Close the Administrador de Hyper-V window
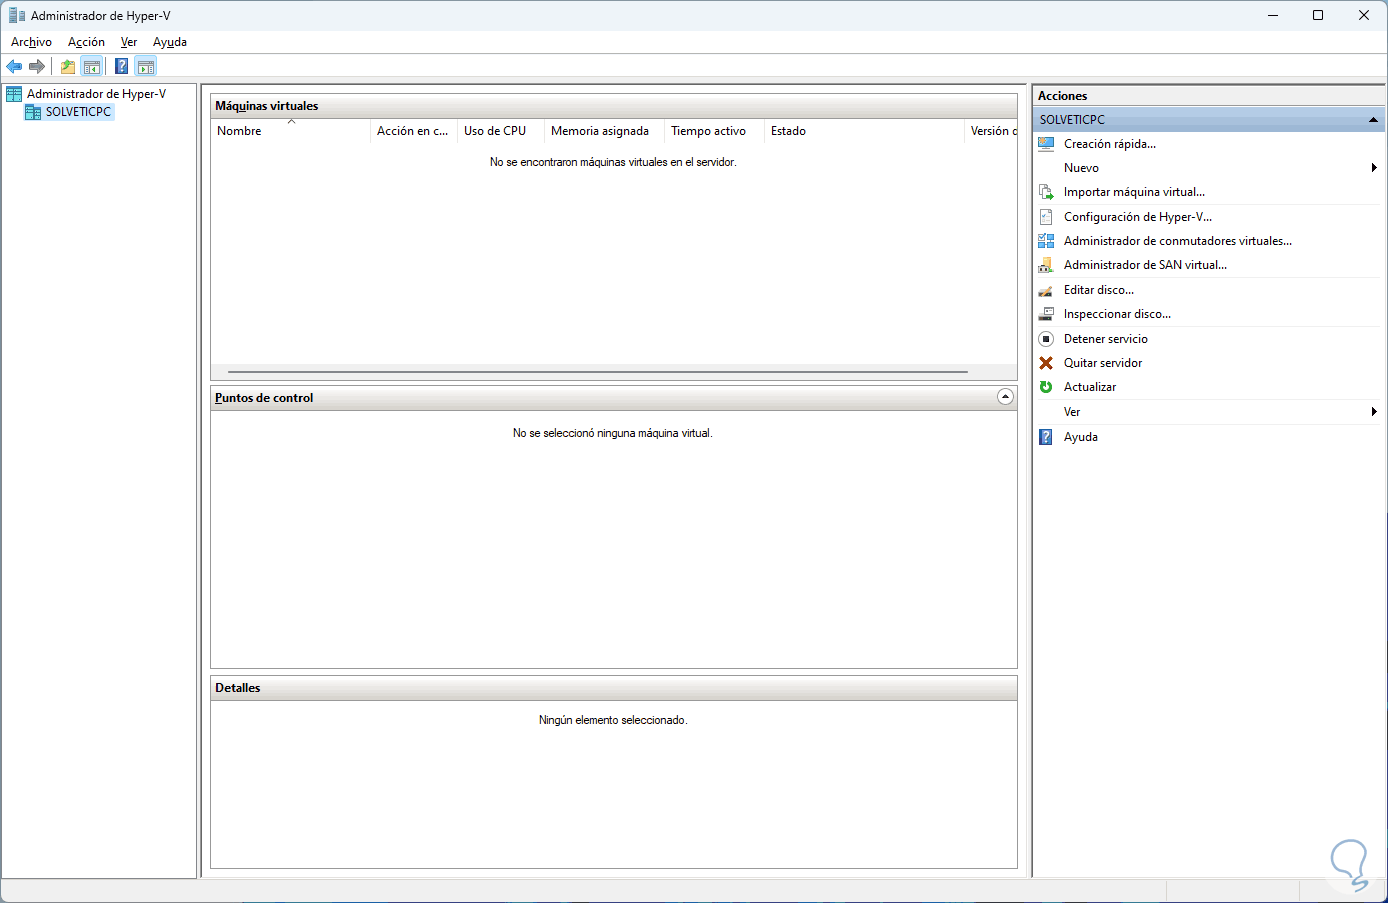Image resolution: width=1388 pixels, height=903 pixels. 1364,16
